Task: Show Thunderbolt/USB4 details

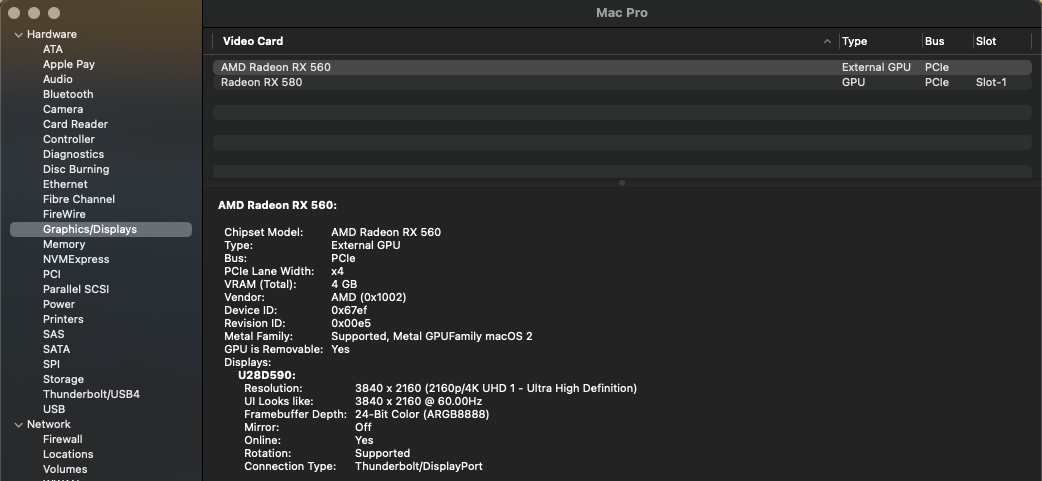Action: (x=91, y=394)
